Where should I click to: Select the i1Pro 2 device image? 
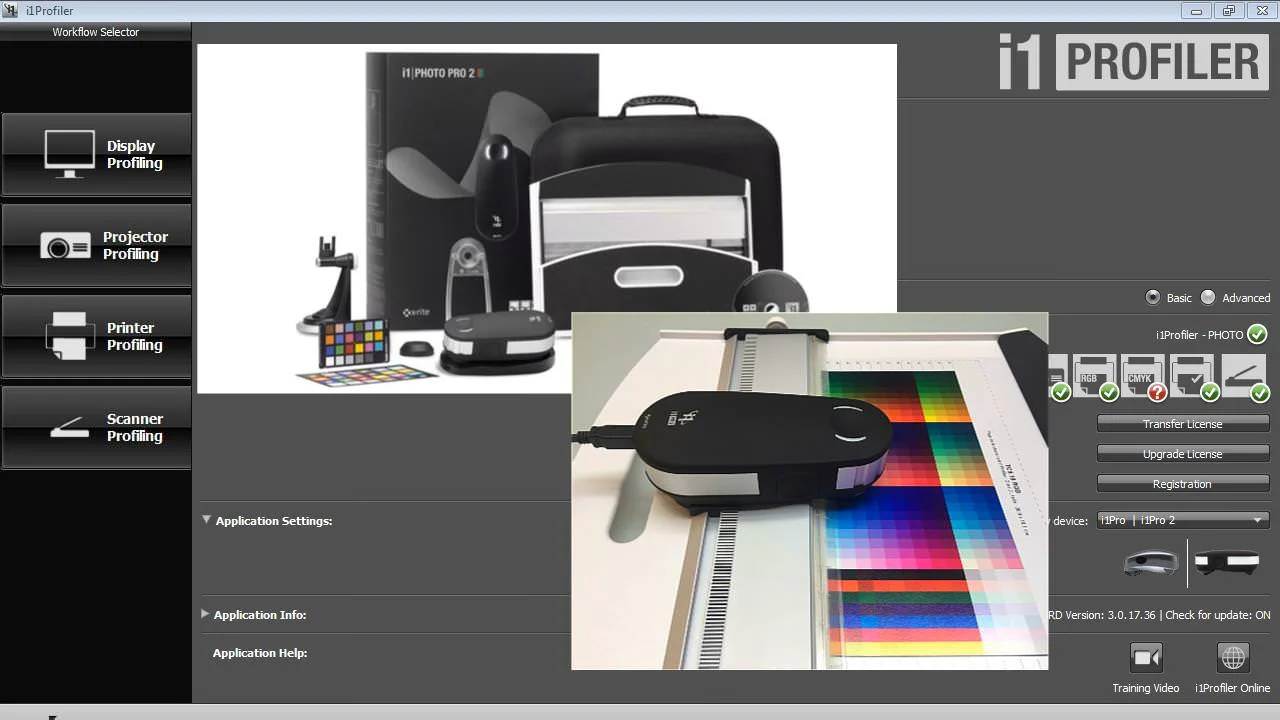[1227, 563]
